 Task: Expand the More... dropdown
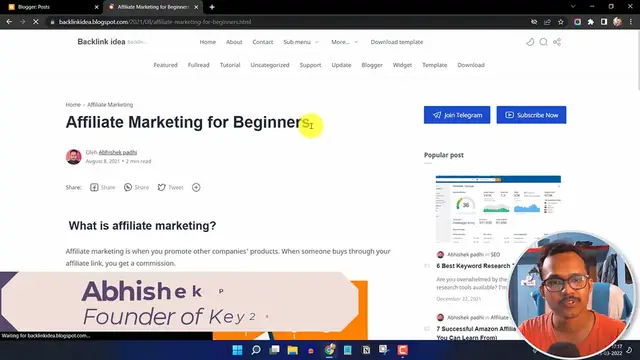pyautogui.click(x=344, y=42)
